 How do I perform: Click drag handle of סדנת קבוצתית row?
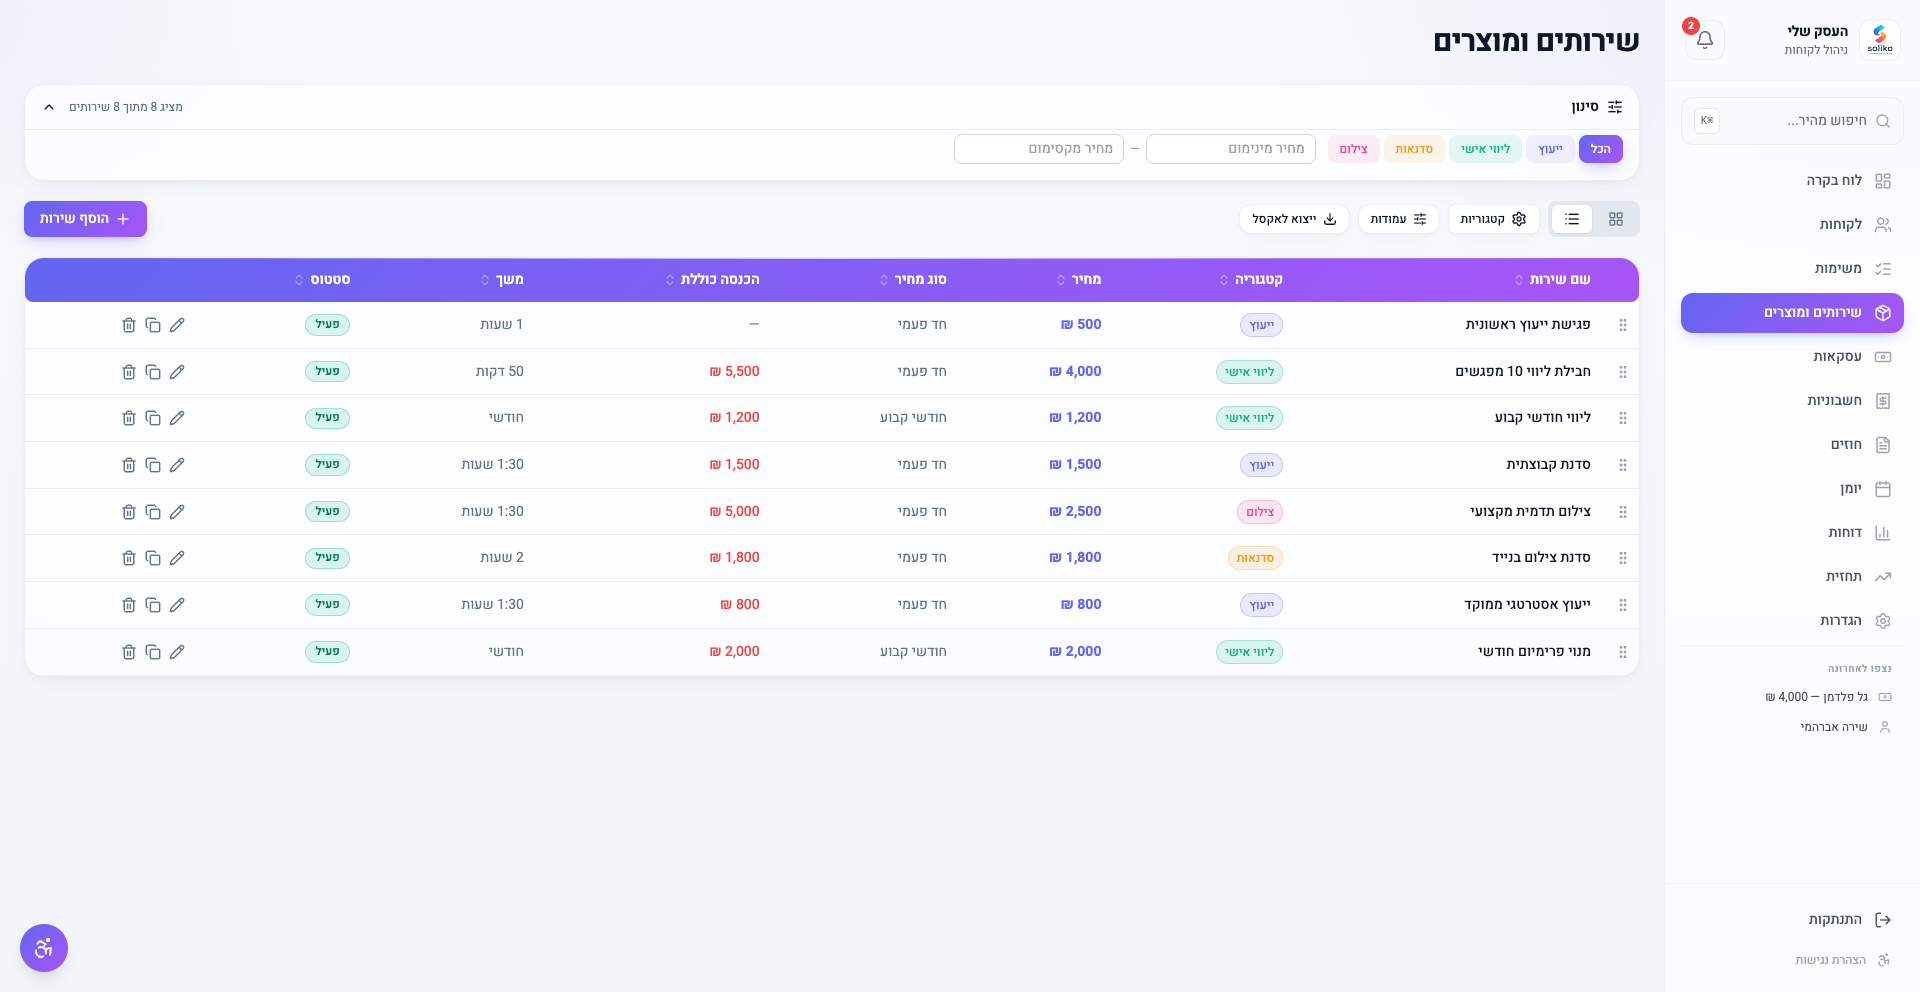(x=1623, y=465)
